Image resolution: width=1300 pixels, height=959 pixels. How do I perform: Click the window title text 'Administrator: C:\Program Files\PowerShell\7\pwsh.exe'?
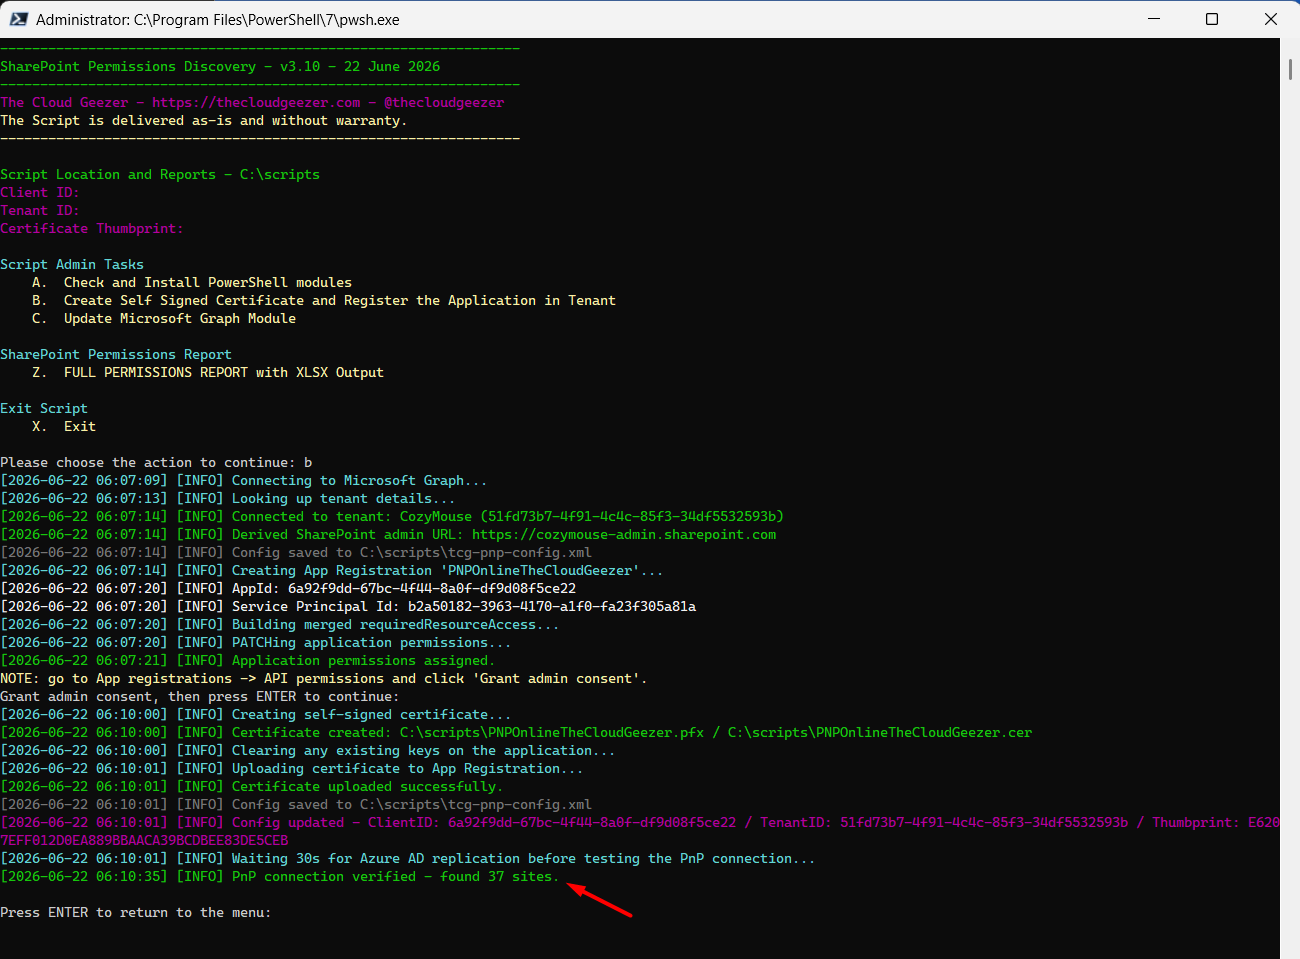point(217,19)
